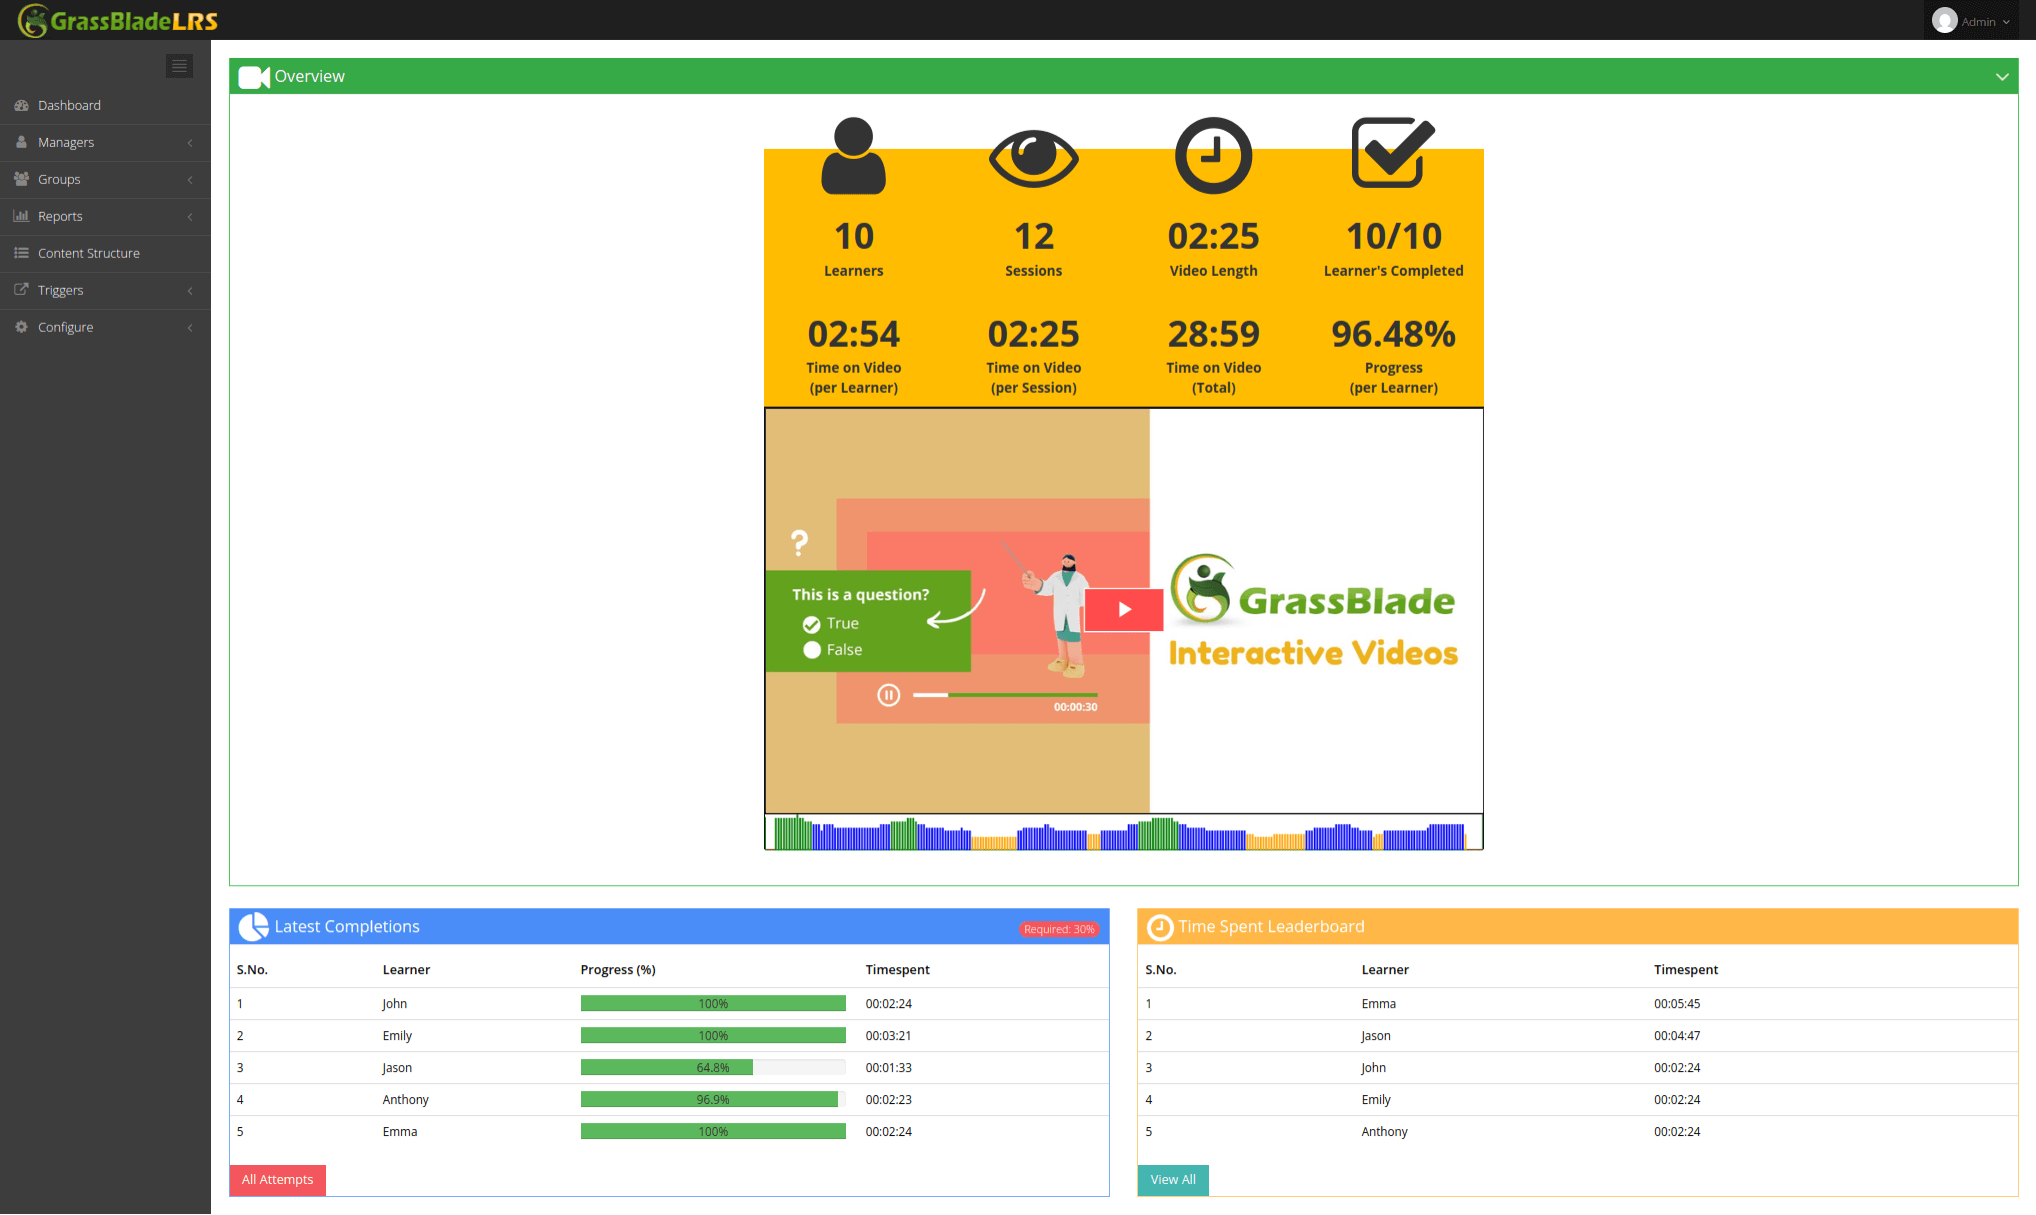Open Groups menu item
Image resolution: width=2036 pixels, height=1215 pixels.
[x=105, y=179]
